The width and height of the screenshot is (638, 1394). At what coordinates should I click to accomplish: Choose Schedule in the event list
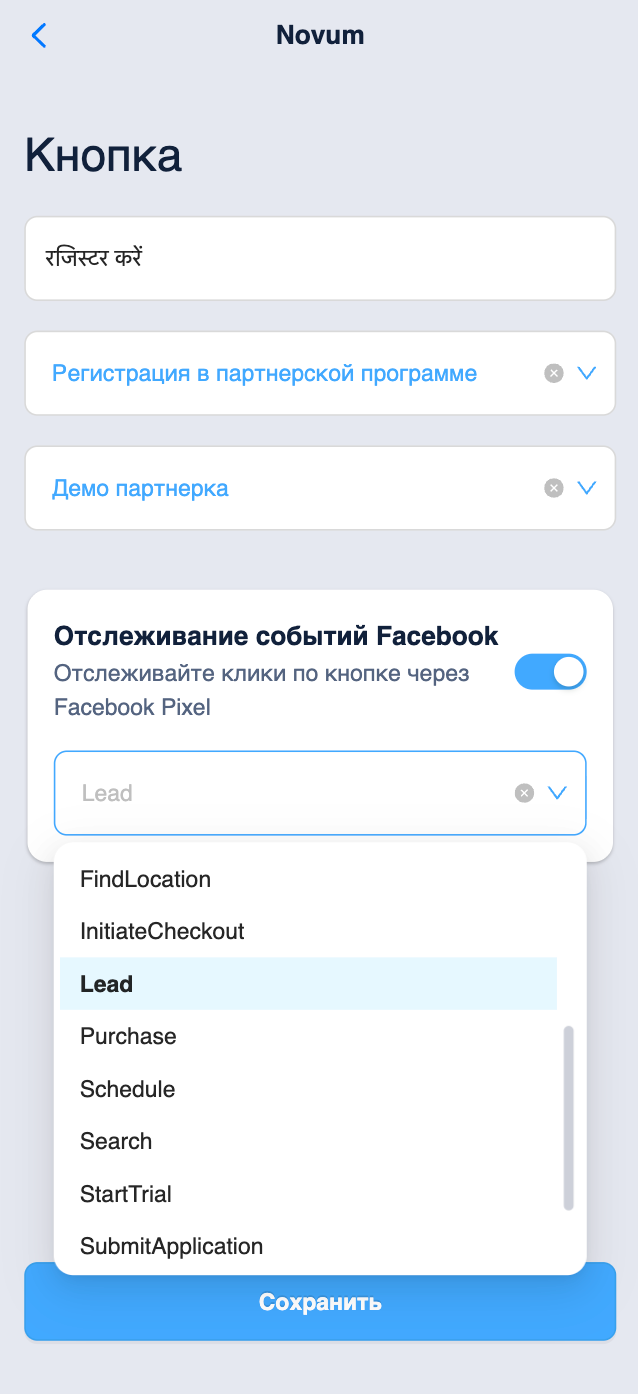click(128, 1089)
